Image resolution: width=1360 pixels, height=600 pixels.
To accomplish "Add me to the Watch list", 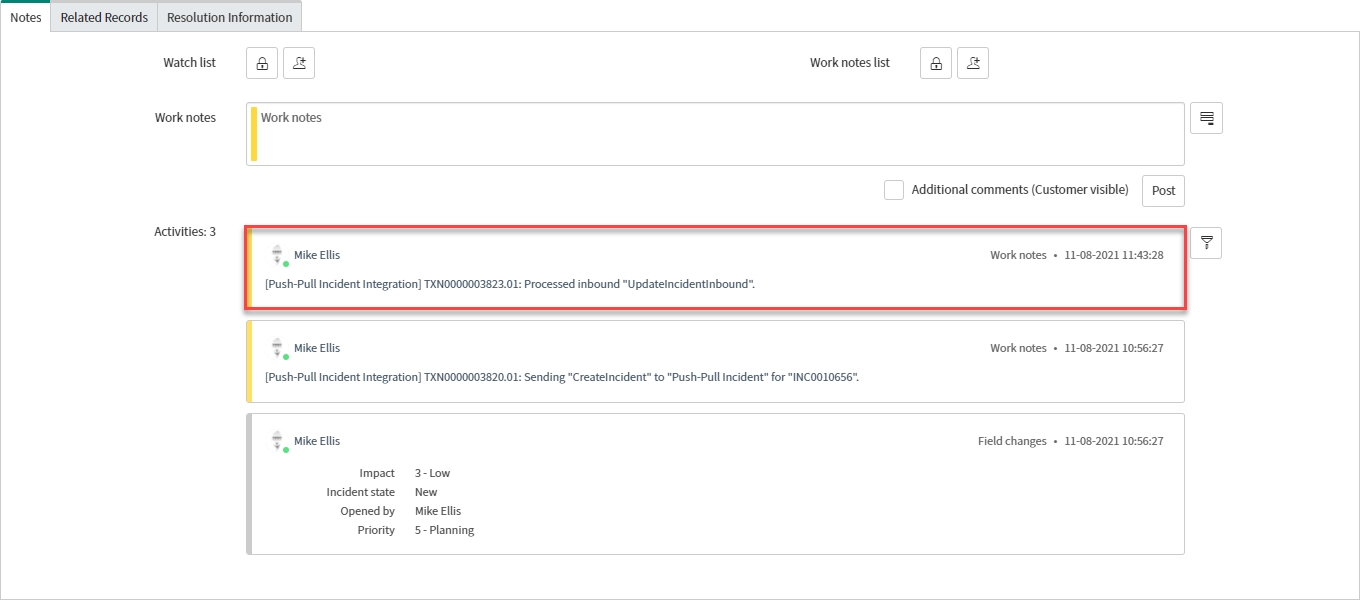I will tap(299, 63).
